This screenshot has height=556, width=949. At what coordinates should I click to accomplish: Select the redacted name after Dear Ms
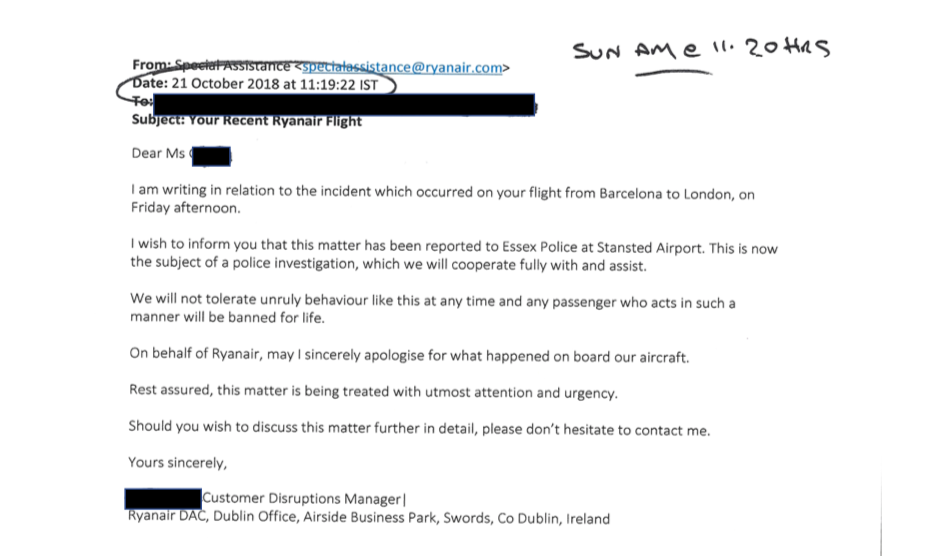pyautogui.click(x=211, y=156)
